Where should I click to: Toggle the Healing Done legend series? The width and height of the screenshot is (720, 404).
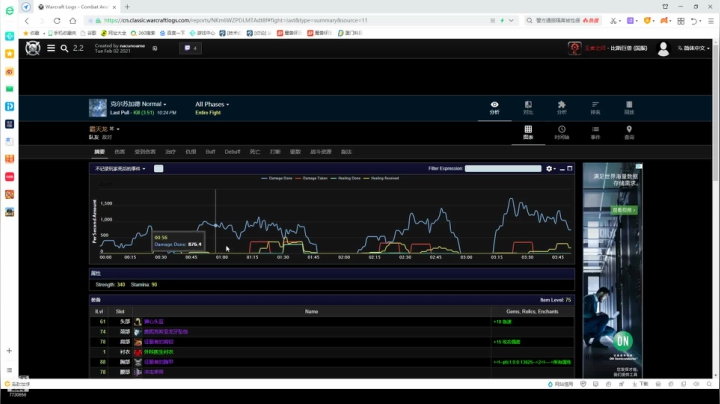[x=346, y=178]
